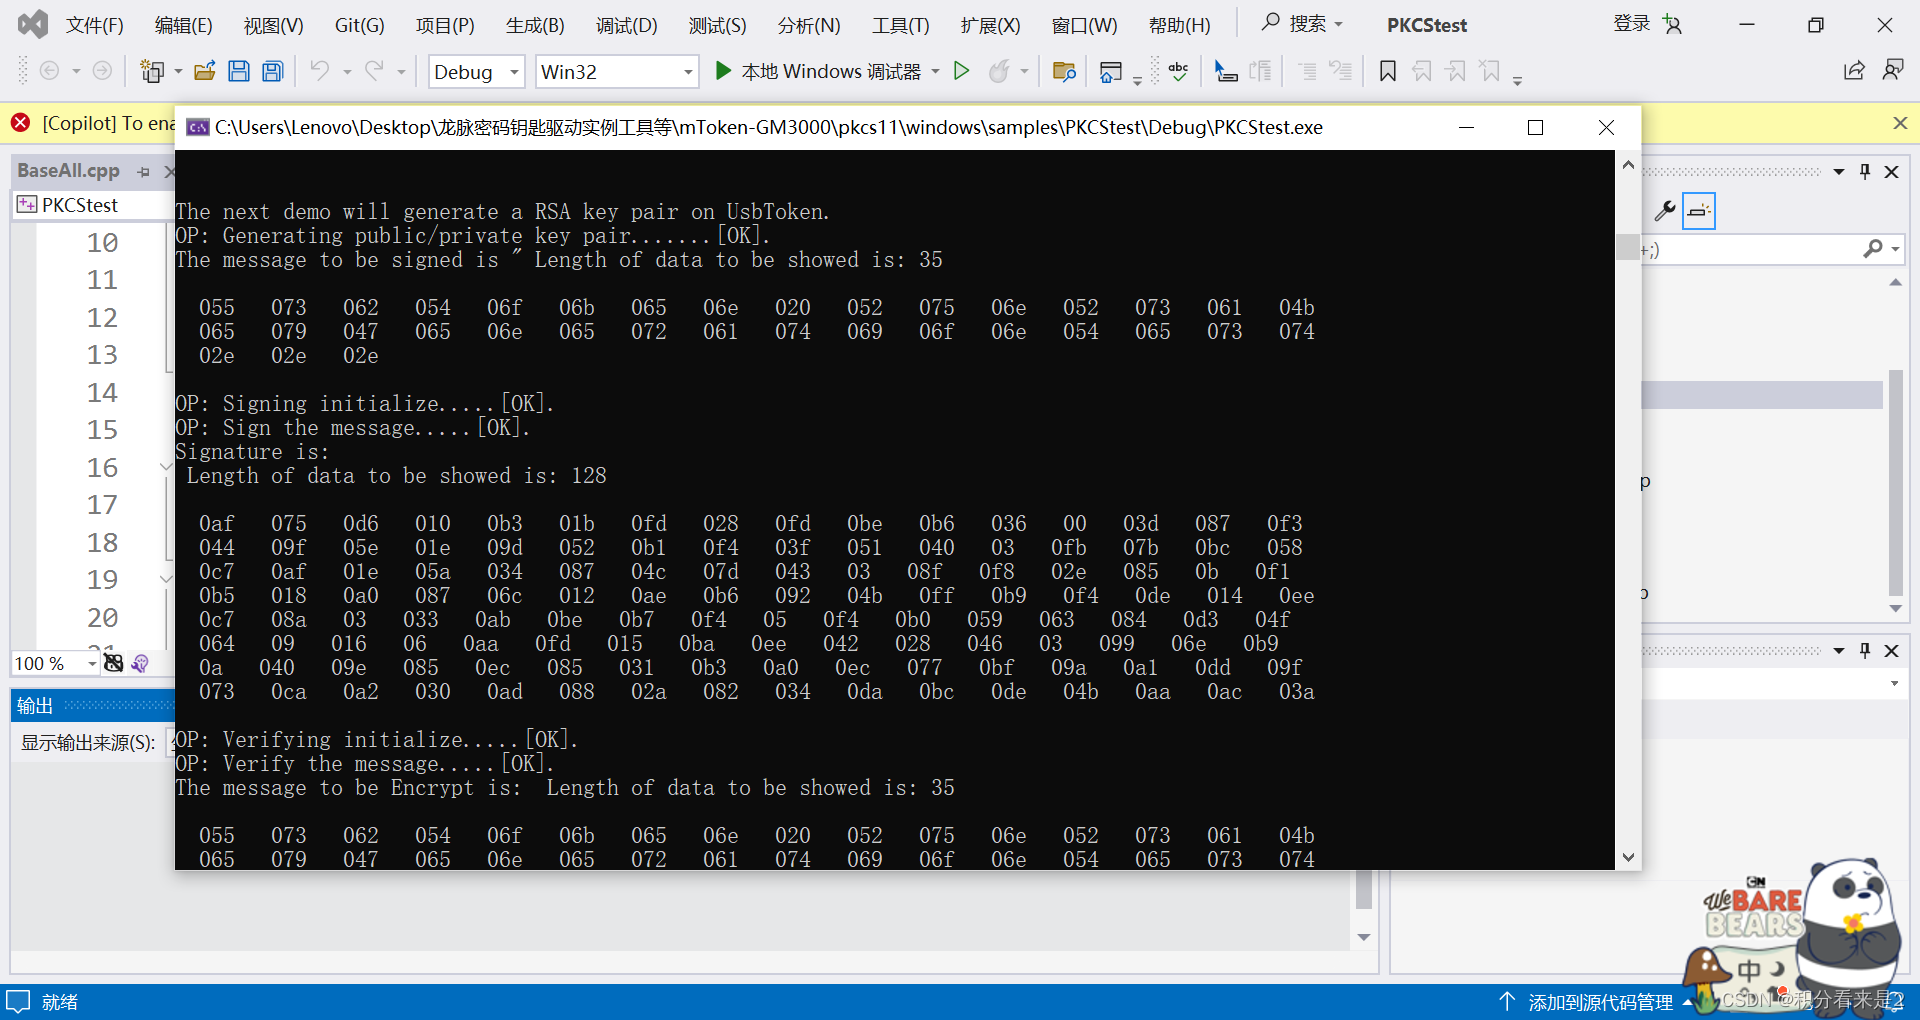Click the 登录 sign-in button
The width and height of the screenshot is (1920, 1020).
1631,24
